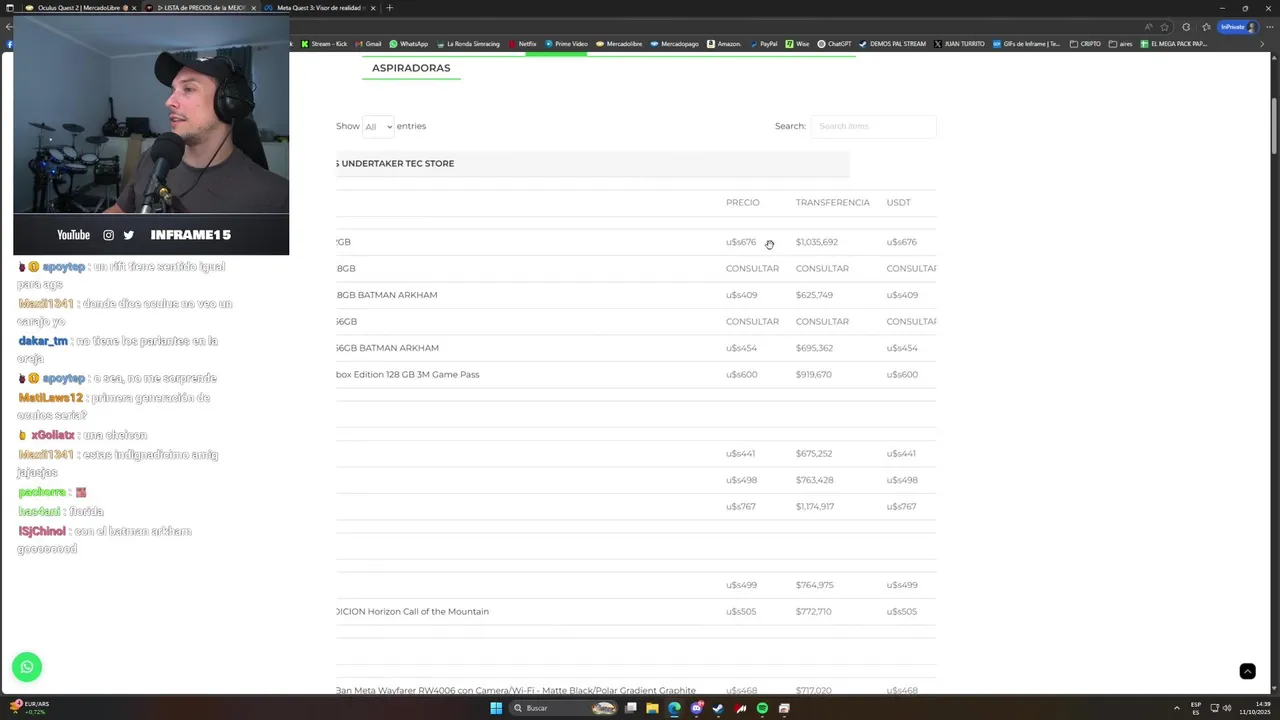
Task: Close the Meta Quest 3 tab
Action: pos(373,8)
